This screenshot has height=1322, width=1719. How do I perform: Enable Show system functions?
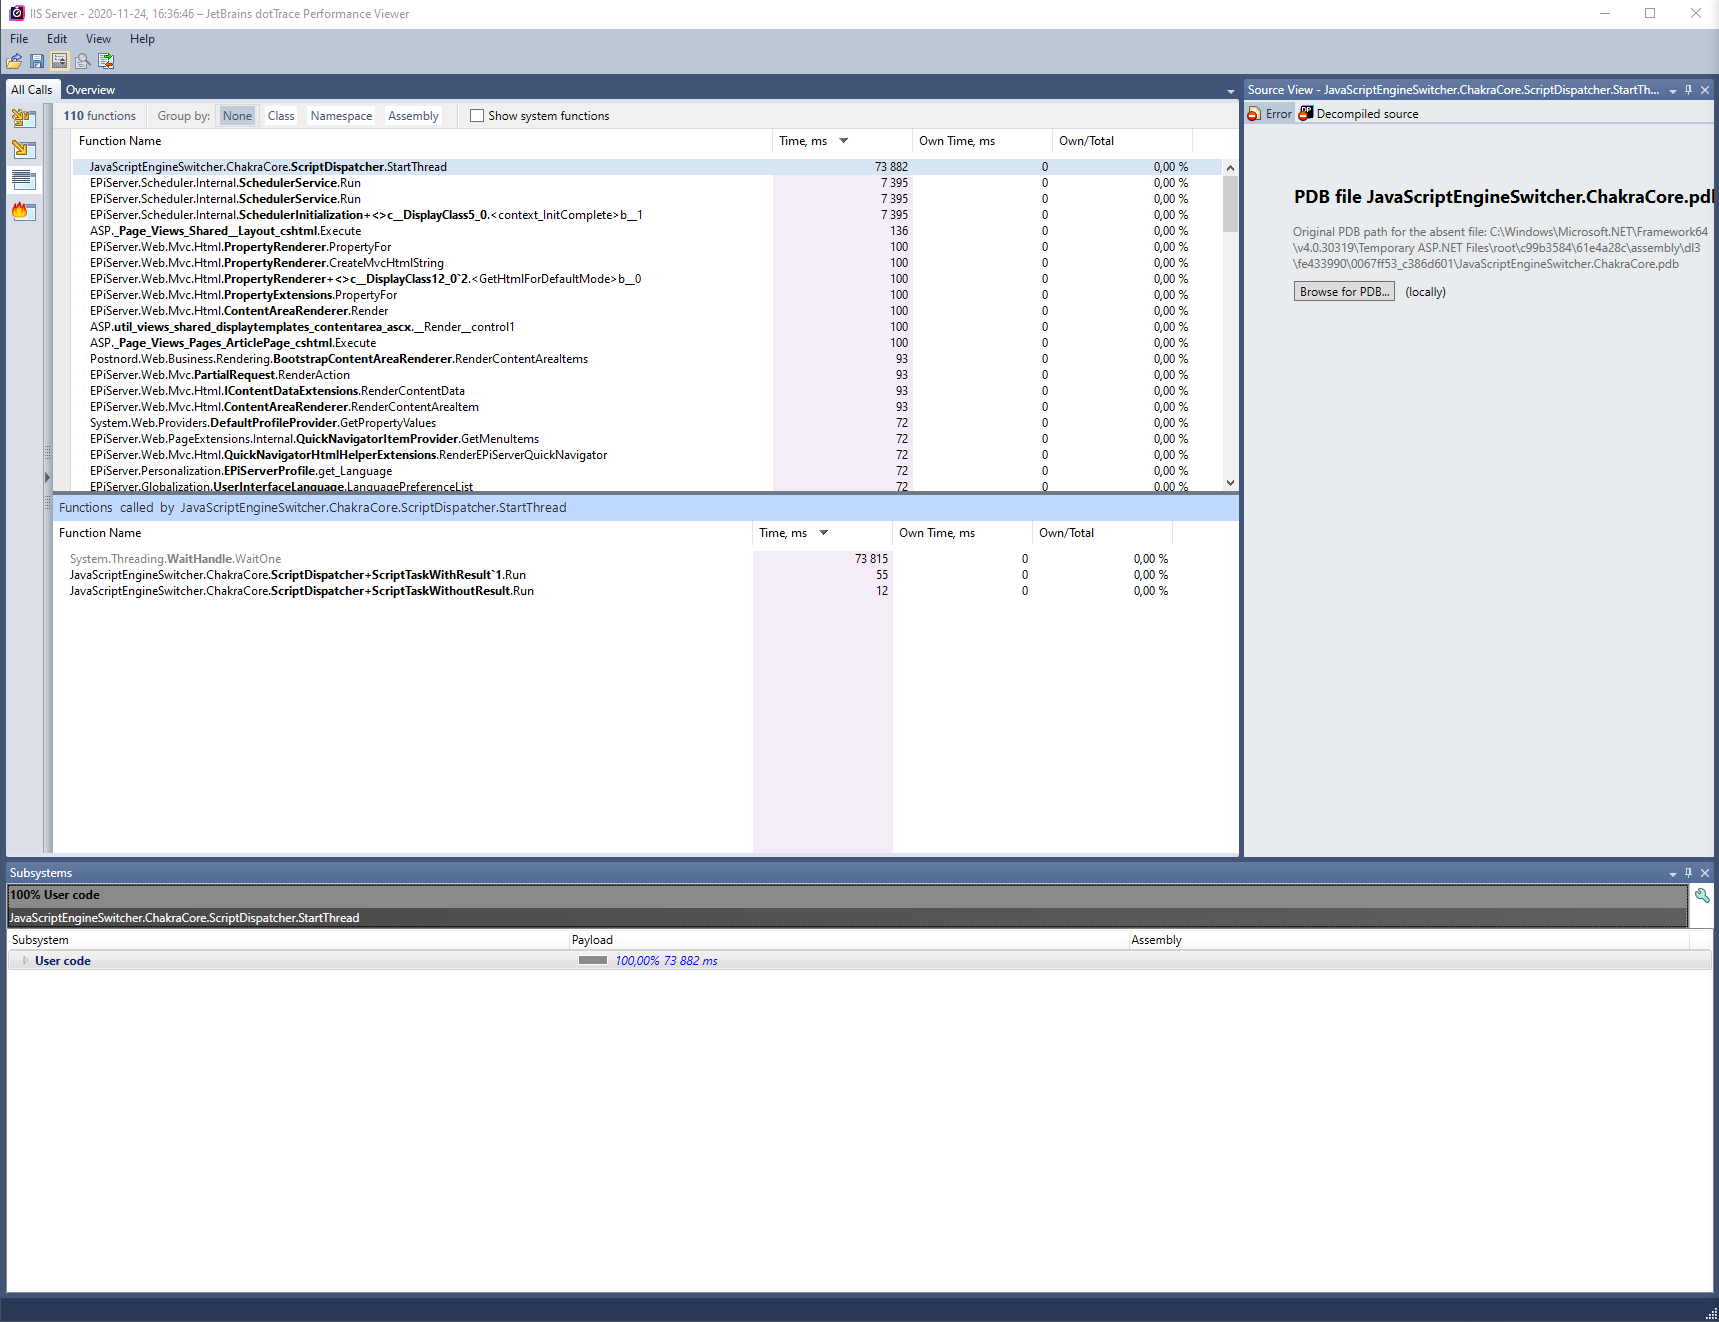[x=477, y=115]
